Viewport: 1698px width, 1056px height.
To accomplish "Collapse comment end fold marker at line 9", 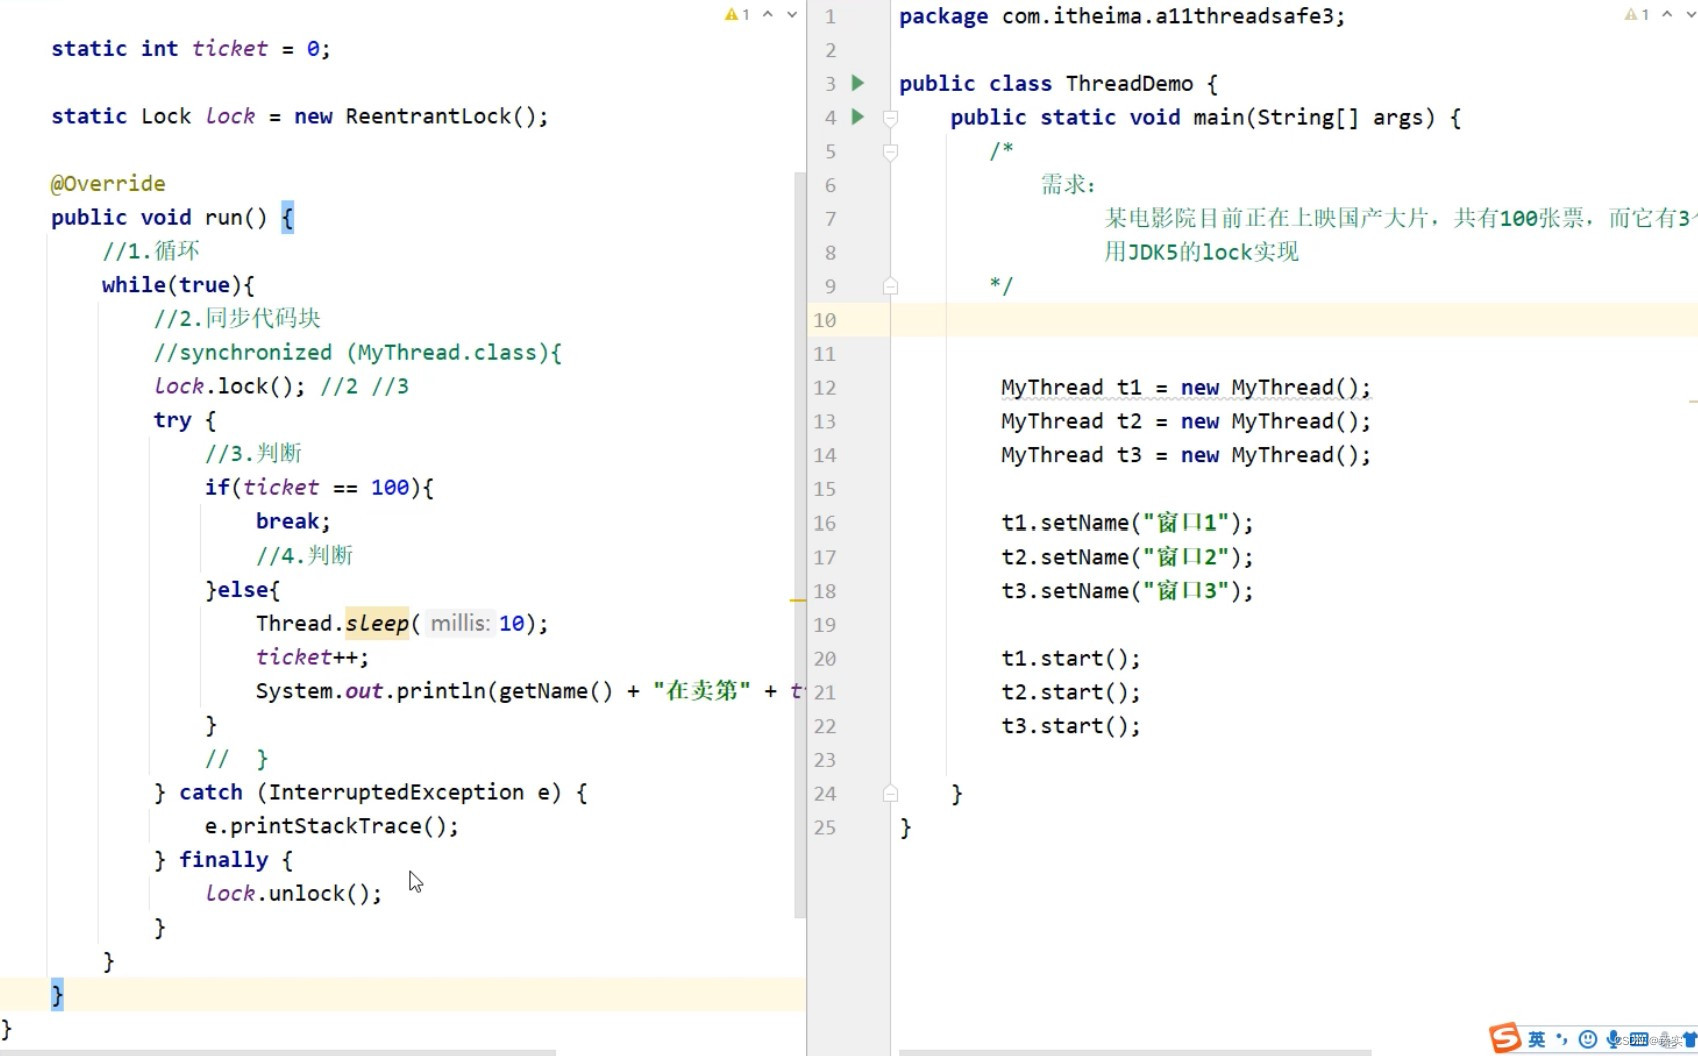I will [890, 287].
